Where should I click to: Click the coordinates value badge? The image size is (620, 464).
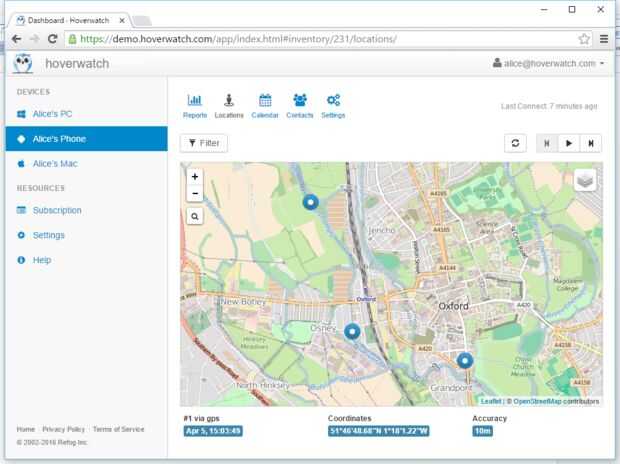click(x=378, y=431)
